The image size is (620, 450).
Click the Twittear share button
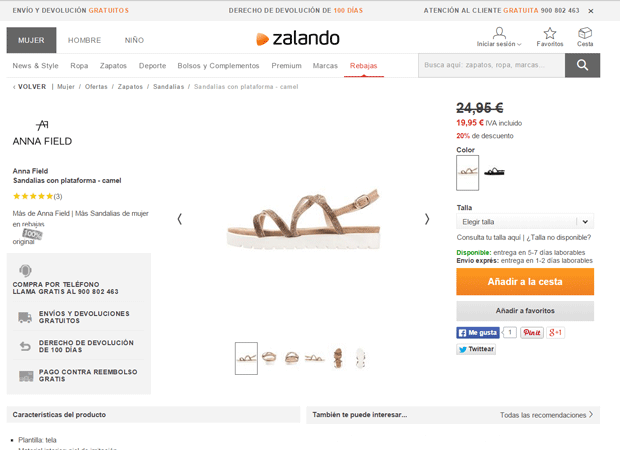point(476,349)
